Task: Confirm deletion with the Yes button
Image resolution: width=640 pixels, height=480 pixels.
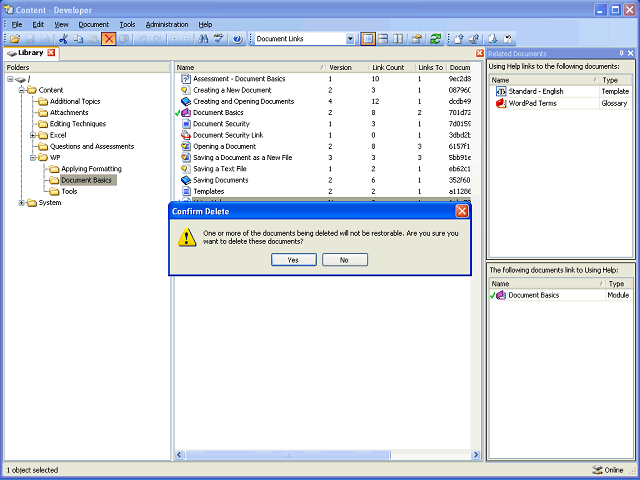Action: pyautogui.click(x=294, y=260)
